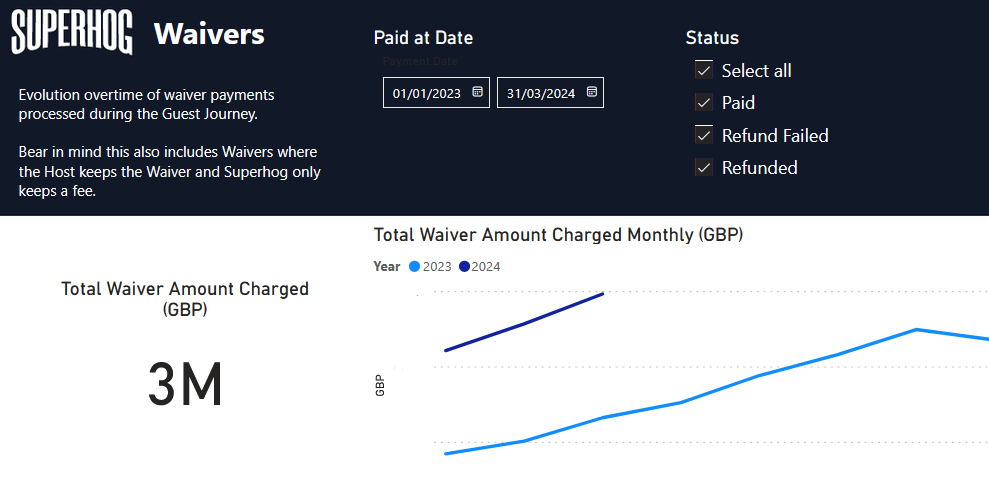Toggle the Refund Failed checkbox

coord(704,135)
